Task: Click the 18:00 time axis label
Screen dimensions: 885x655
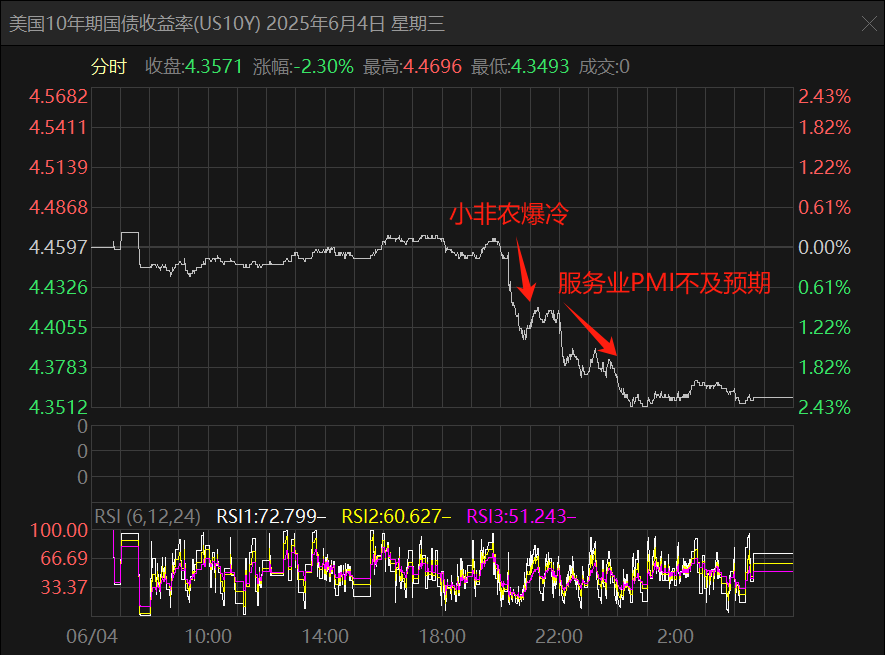Action: [442, 636]
